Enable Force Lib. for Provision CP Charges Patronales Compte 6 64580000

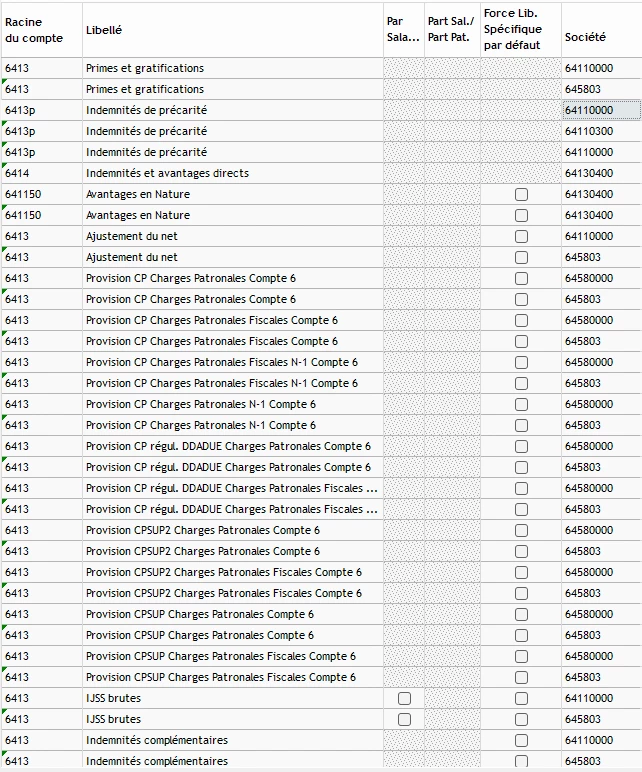tap(521, 278)
